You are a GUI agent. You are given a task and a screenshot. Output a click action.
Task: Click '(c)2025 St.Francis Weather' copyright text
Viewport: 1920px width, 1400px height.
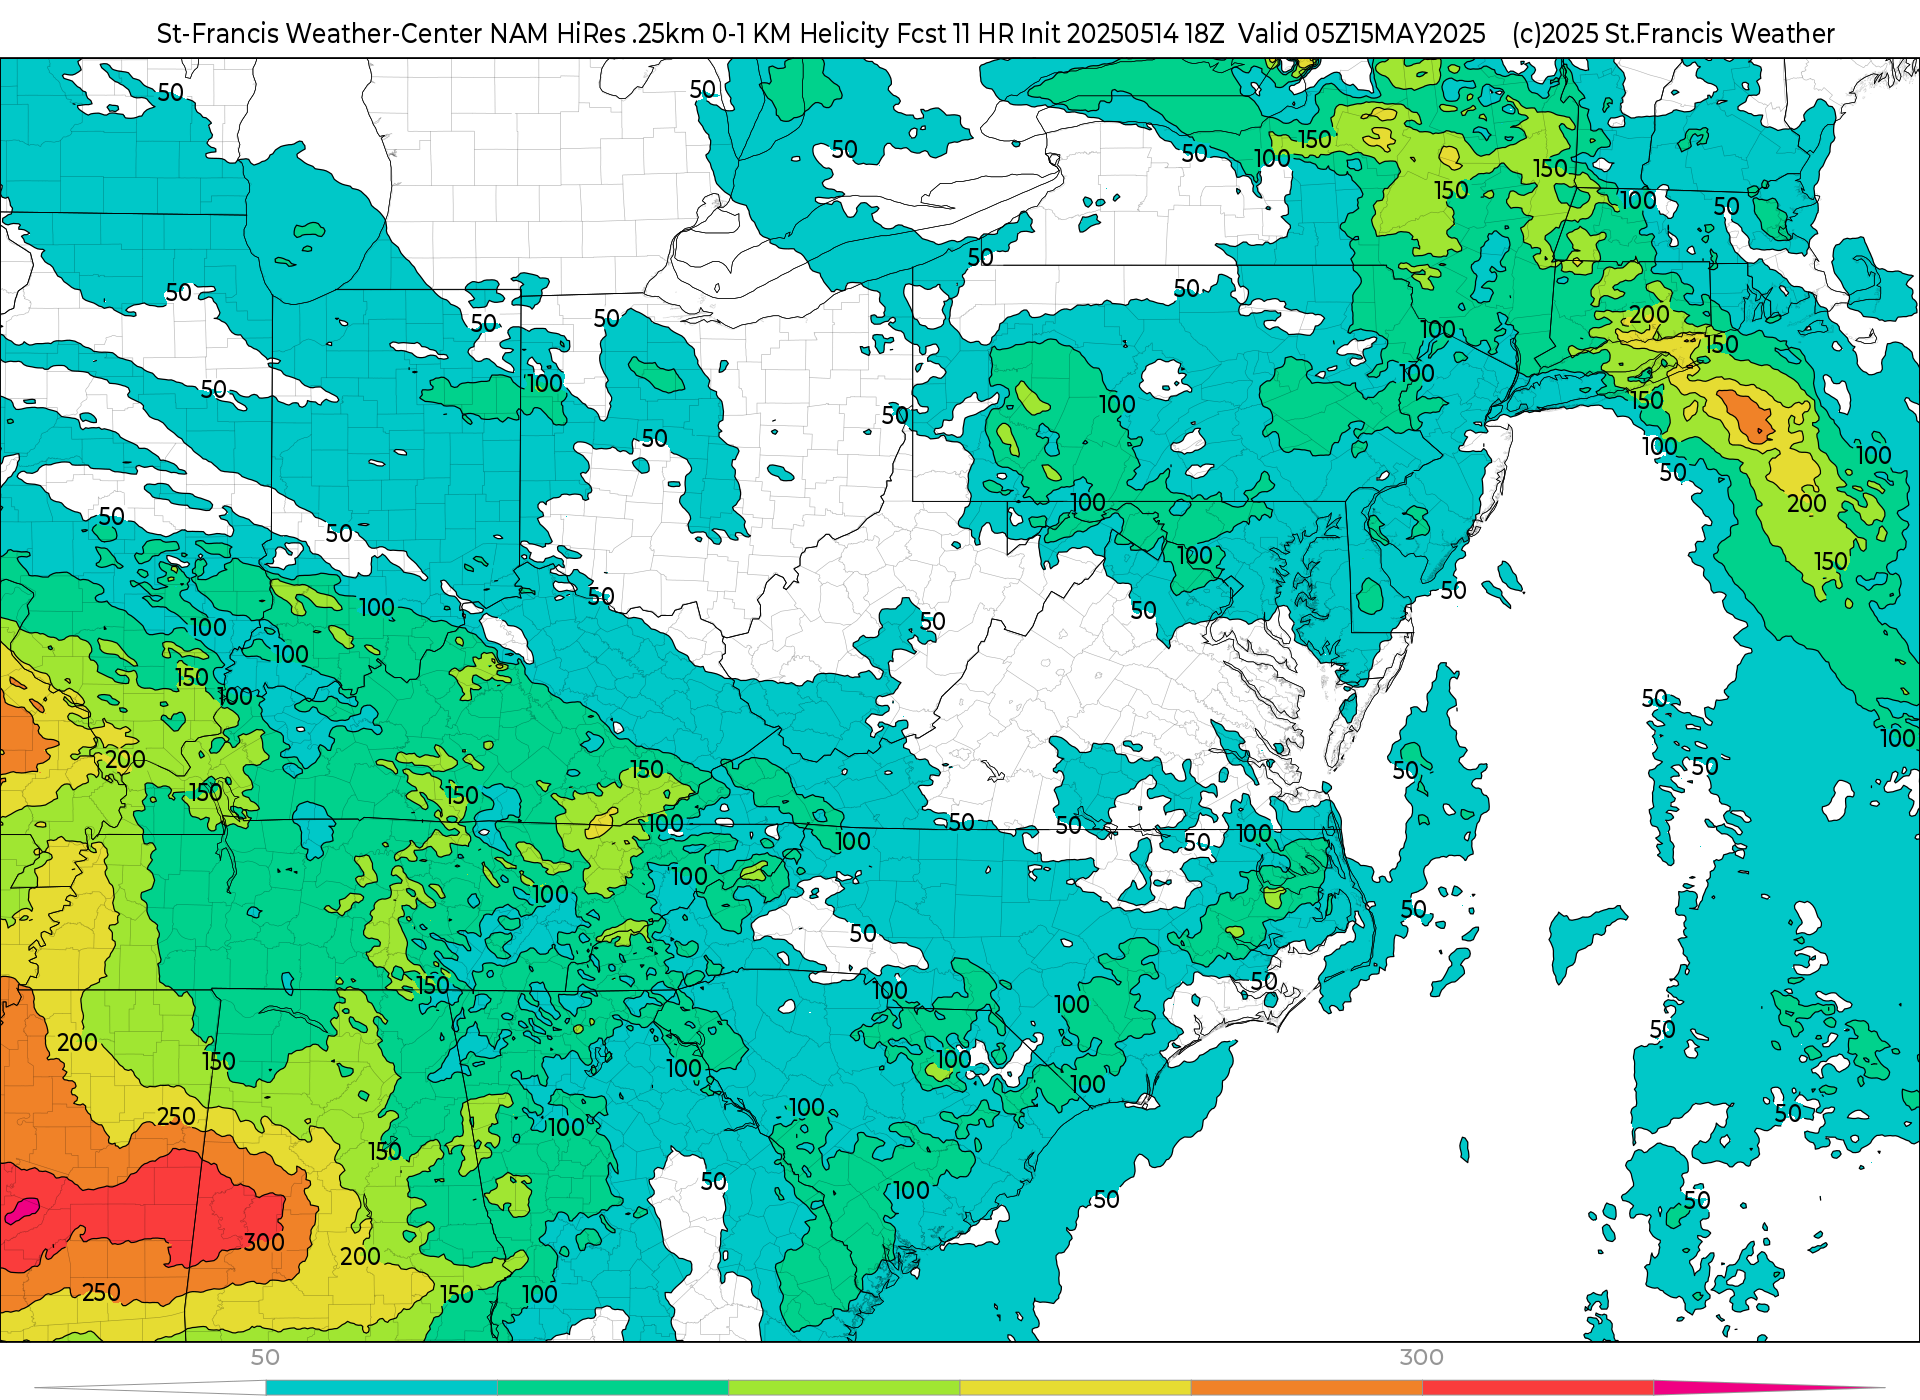[1673, 34]
